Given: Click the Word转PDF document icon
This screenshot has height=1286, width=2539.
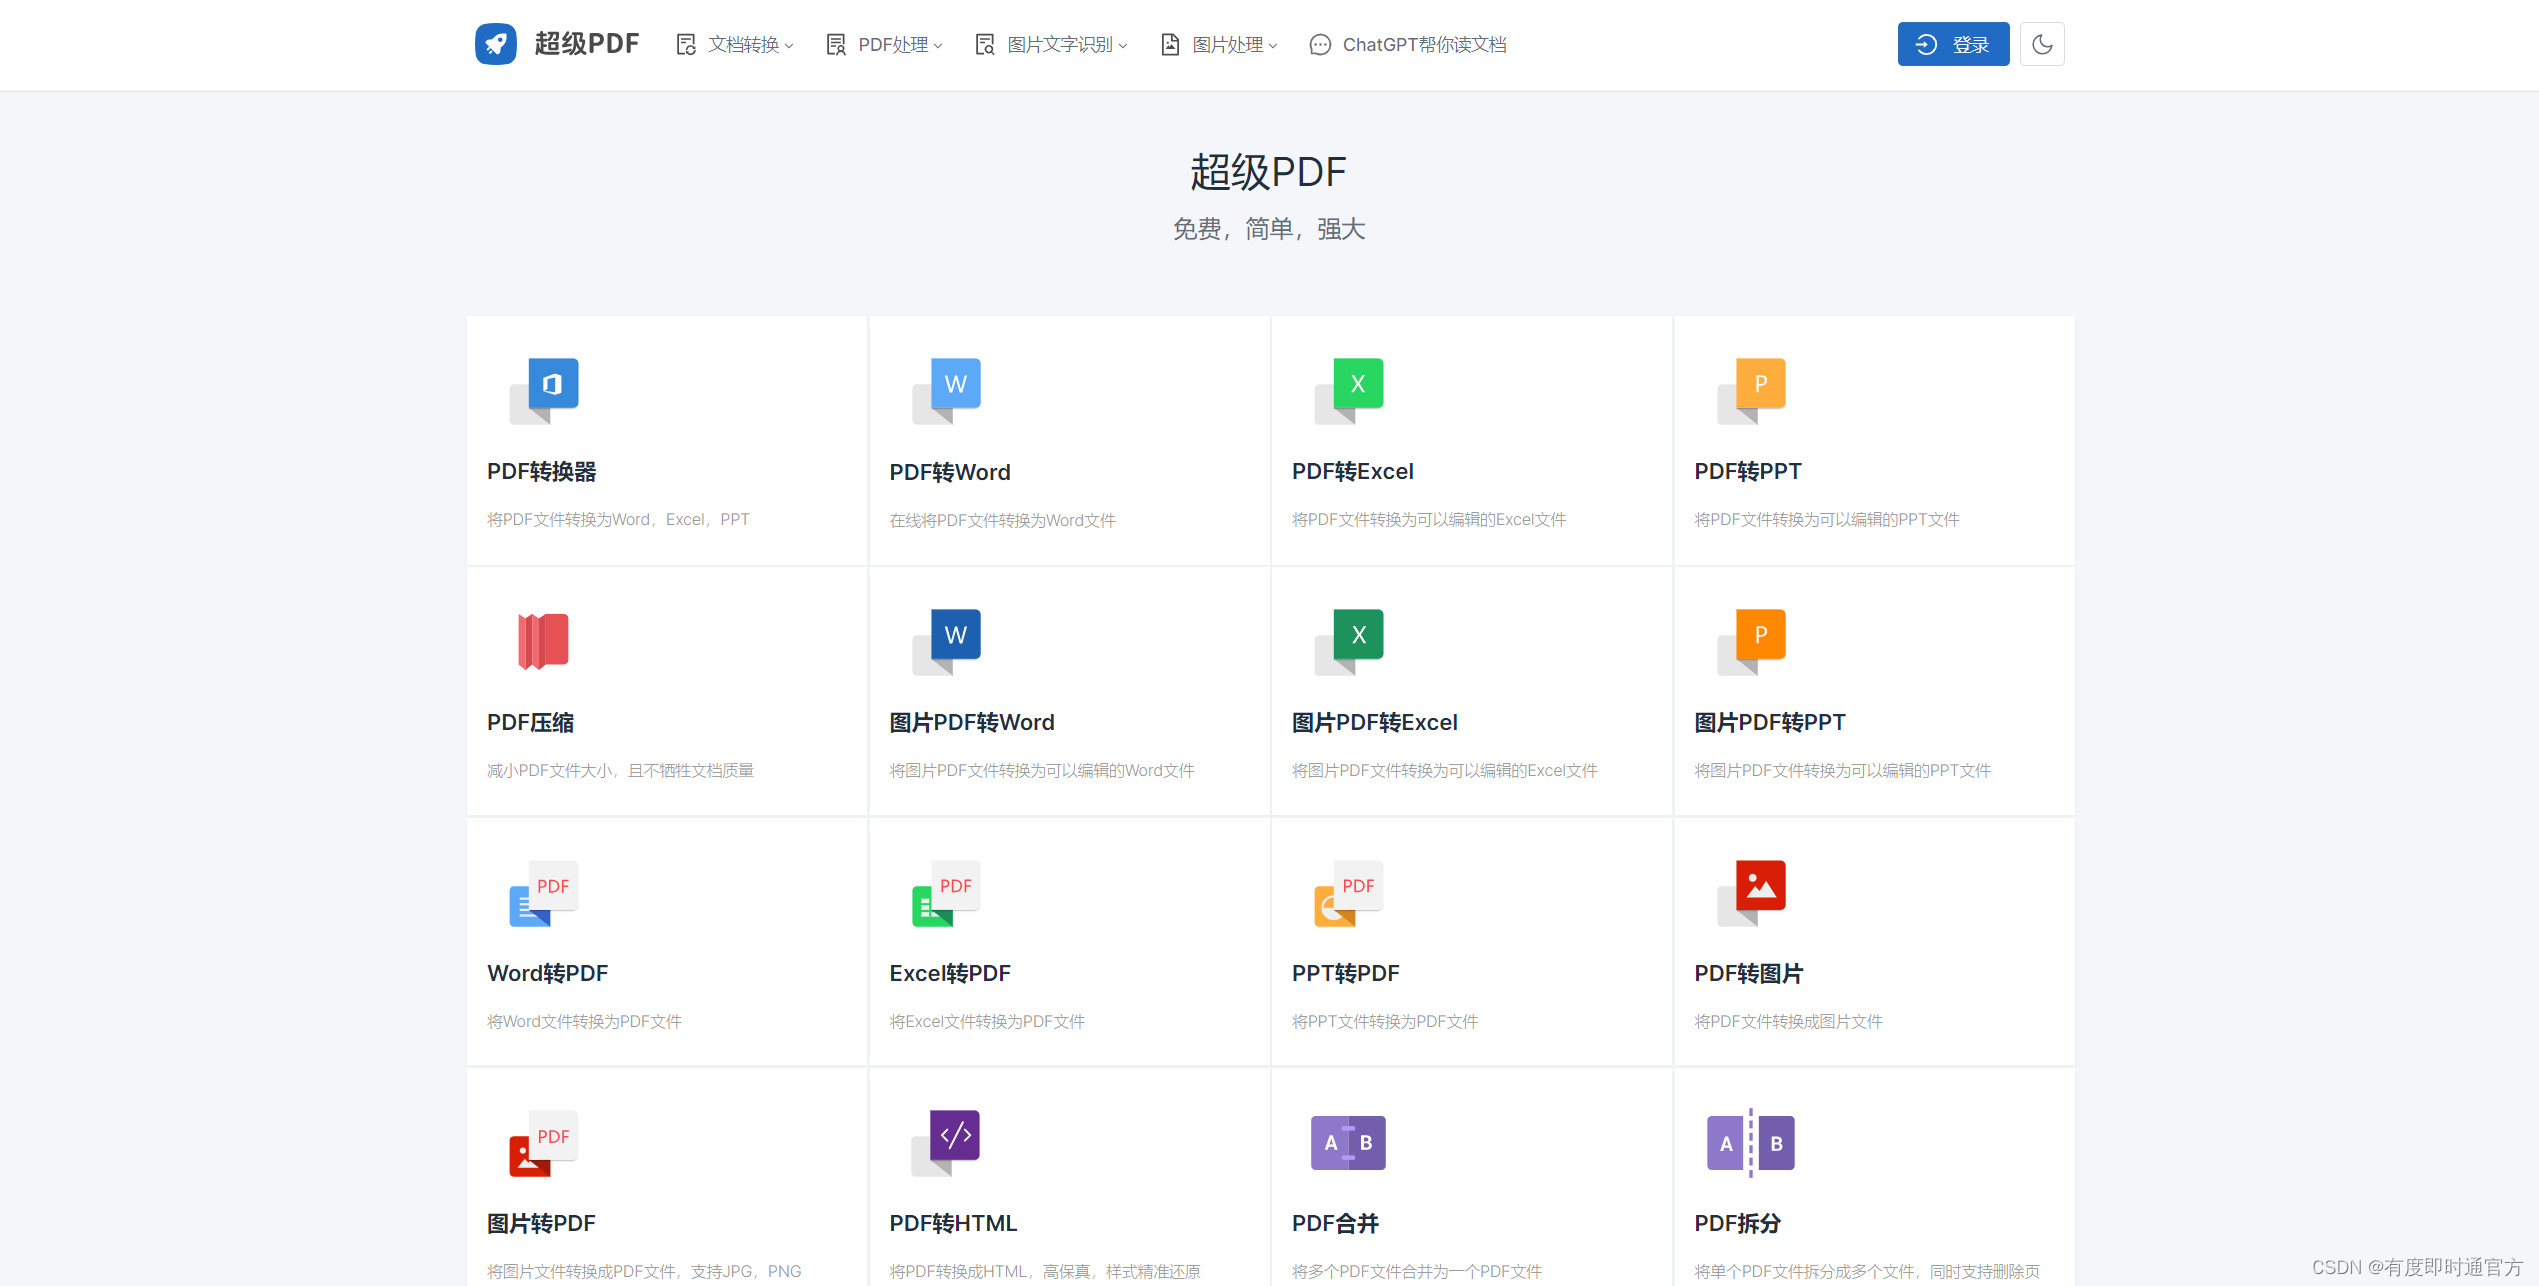Looking at the screenshot, I should (x=544, y=892).
